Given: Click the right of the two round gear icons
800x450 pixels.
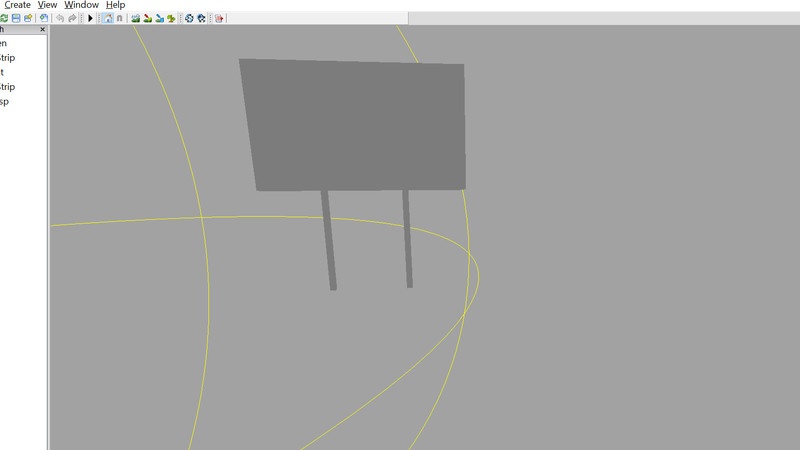Looking at the screenshot, I should point(201,18).
